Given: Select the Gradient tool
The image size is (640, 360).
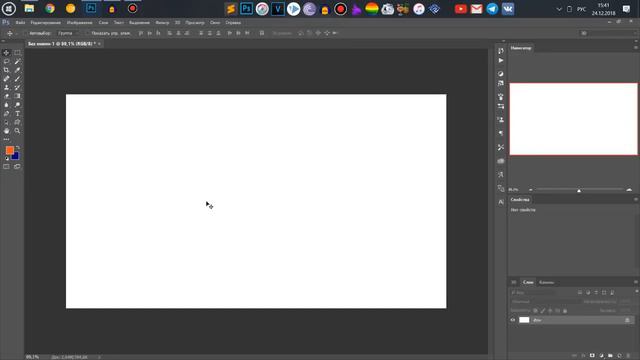Looking at the screenshot, I should click(17, 96).
